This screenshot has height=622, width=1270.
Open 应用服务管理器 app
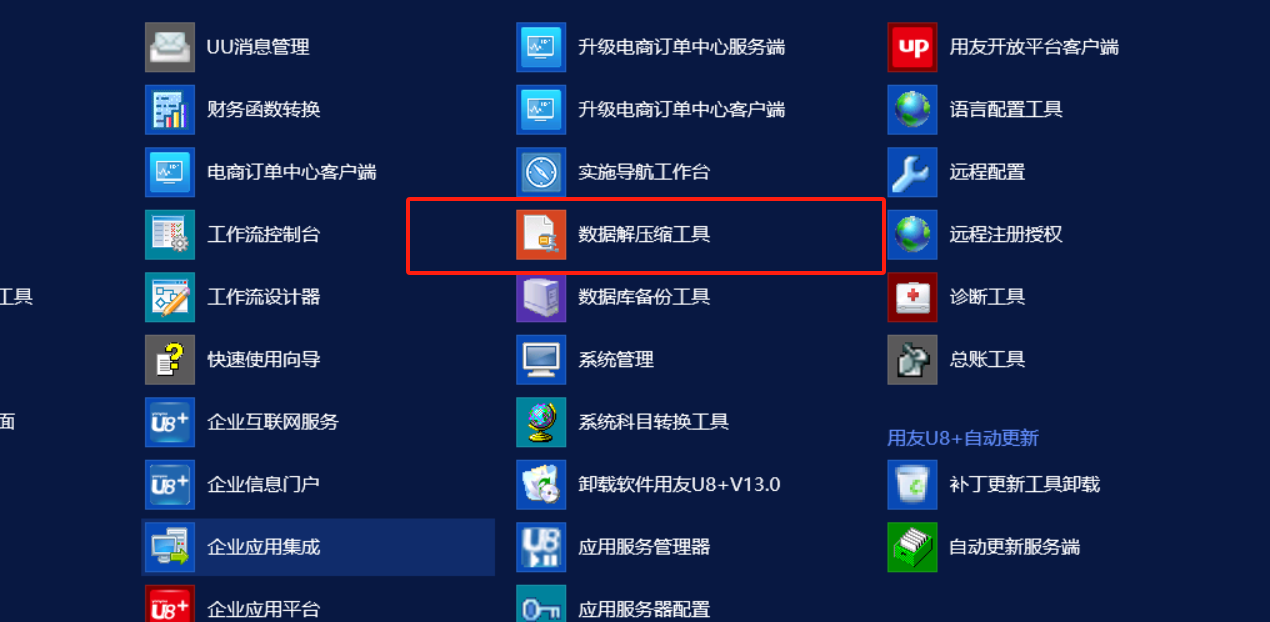click(613, 547)
